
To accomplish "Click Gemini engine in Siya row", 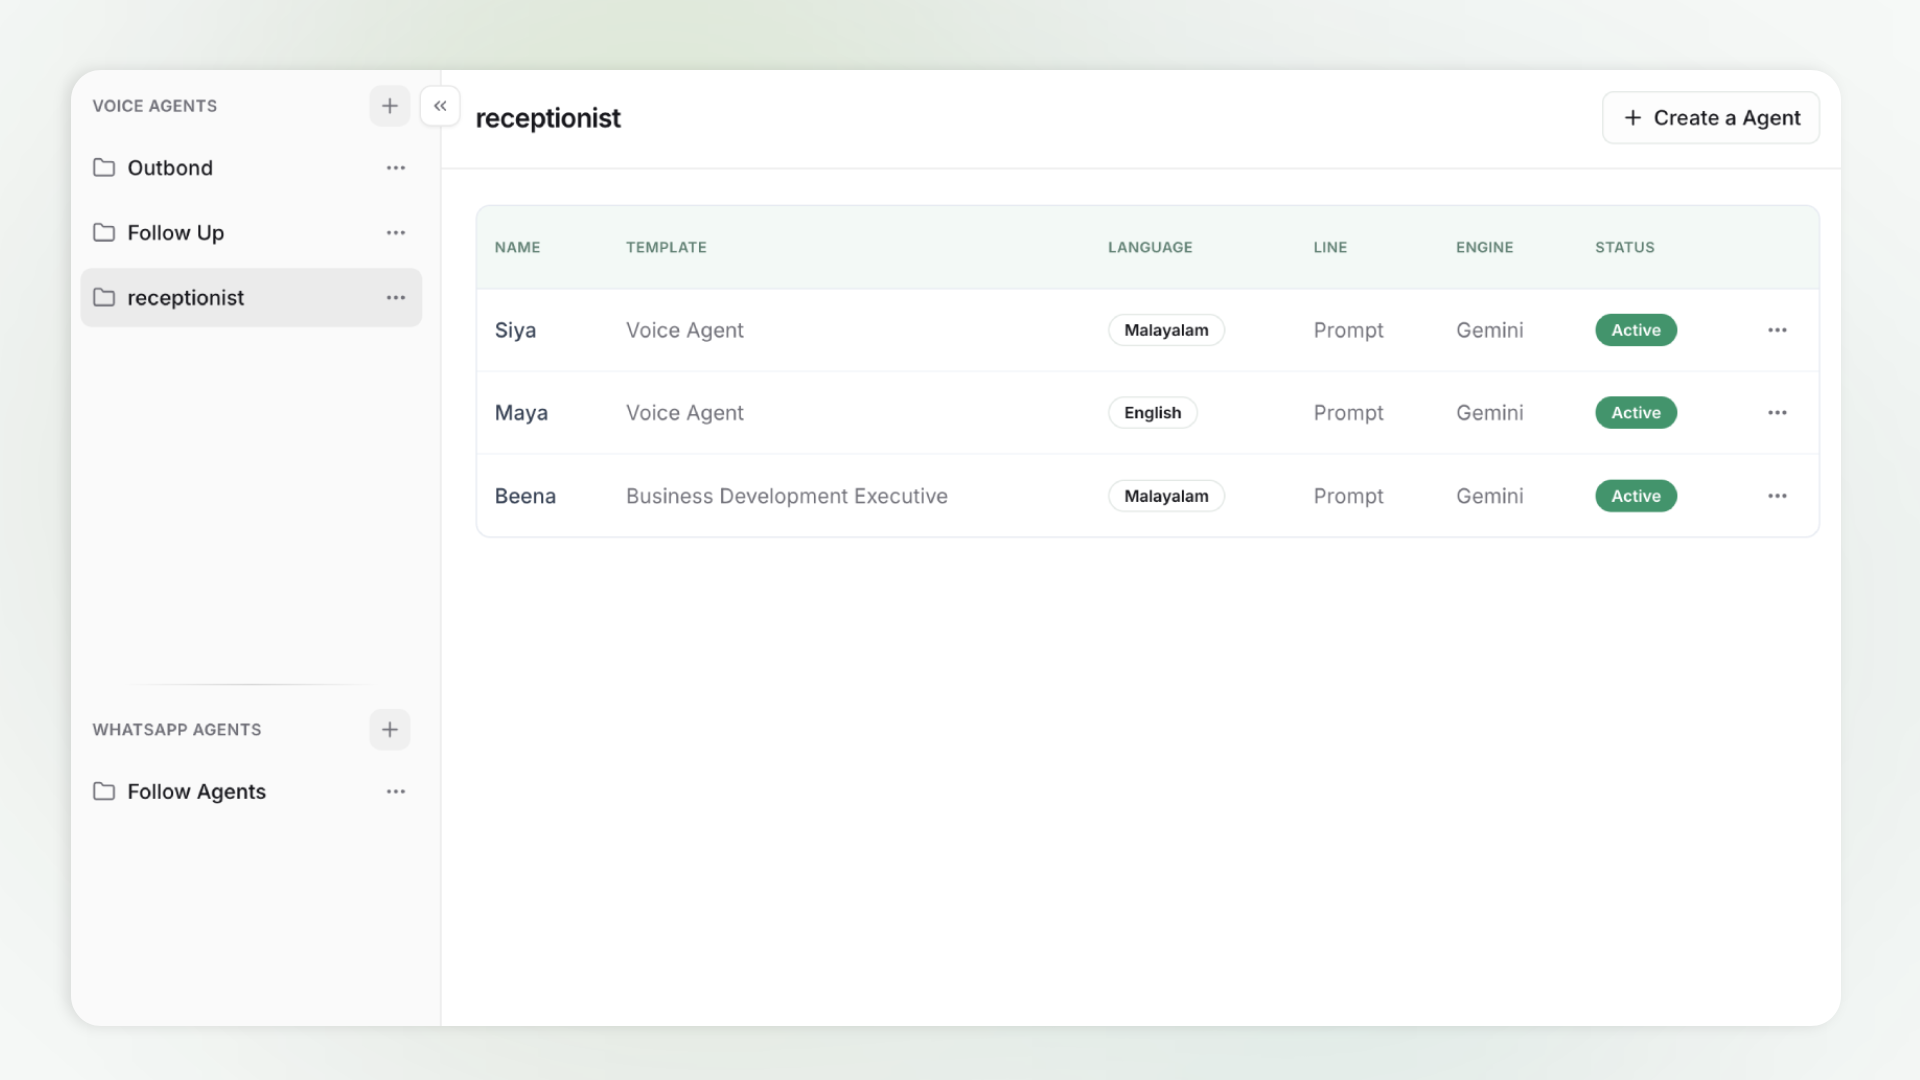I will 1490,330.
